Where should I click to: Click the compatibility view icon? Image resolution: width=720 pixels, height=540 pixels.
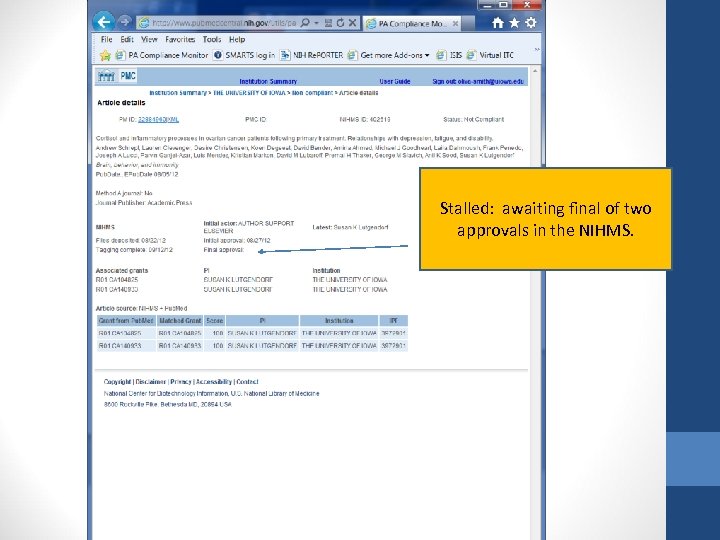[x=328, y=22]
